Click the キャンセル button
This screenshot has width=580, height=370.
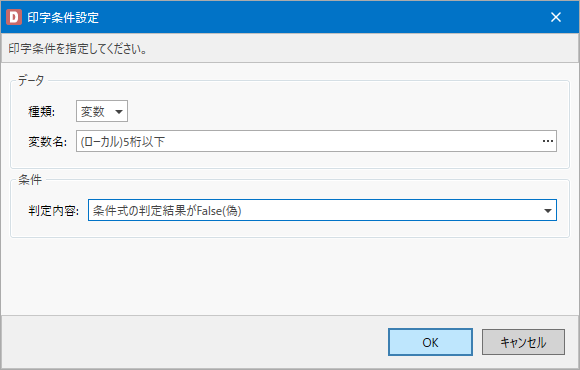523,342
